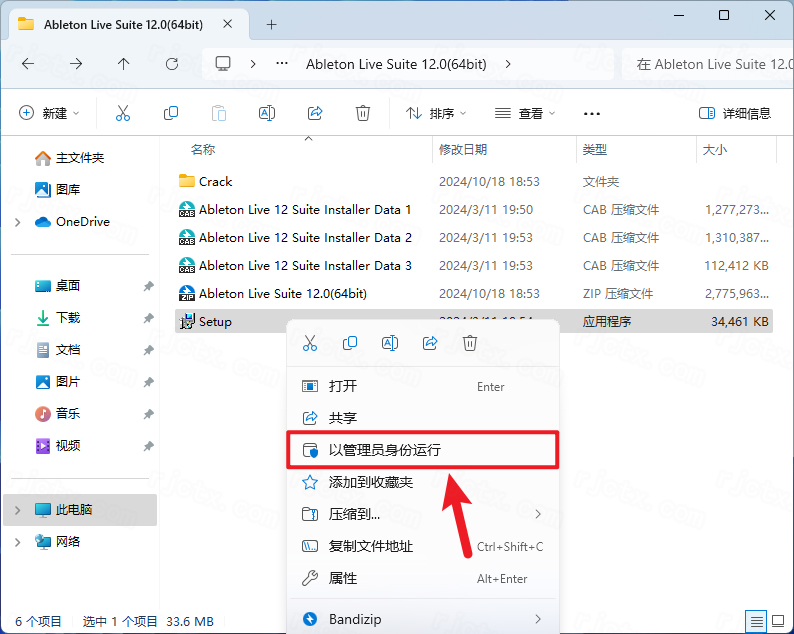Switch to details list view in status bar

pos(758,621)
